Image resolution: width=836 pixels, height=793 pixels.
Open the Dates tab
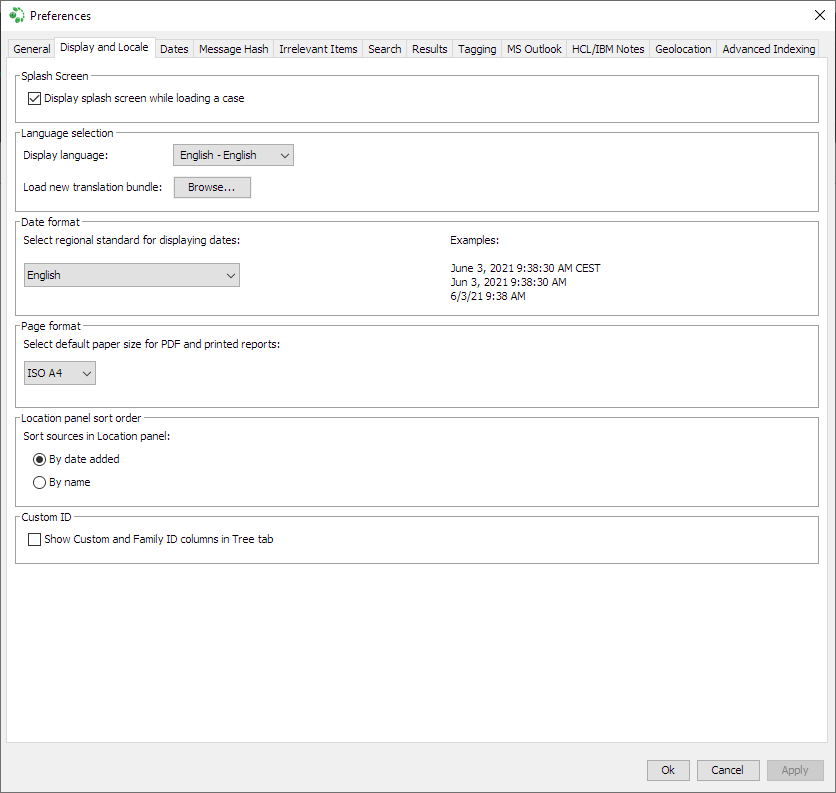tap(173, 48)
